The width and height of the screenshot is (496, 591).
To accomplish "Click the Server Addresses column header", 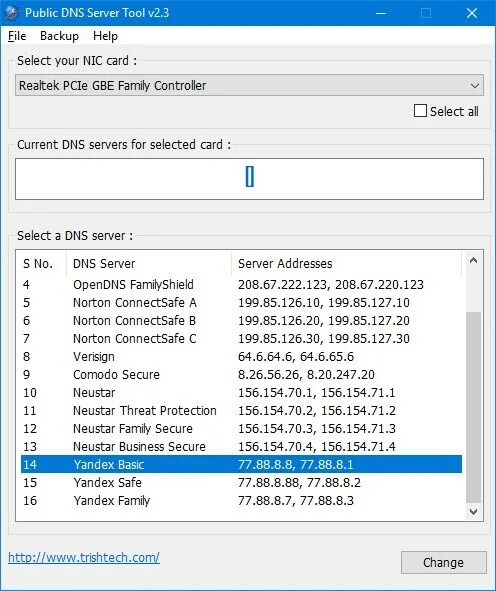I will click(346, 263).
